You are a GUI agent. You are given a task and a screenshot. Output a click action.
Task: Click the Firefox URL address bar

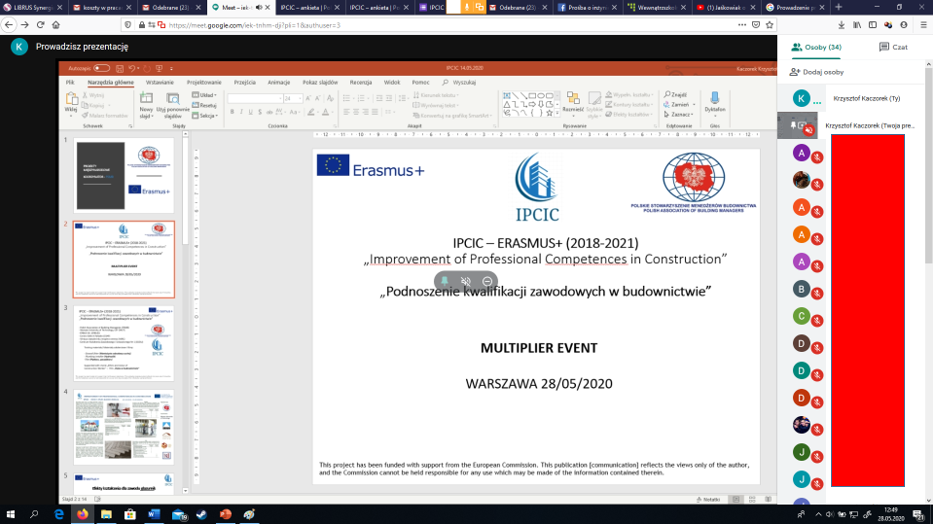coord(448,25)
